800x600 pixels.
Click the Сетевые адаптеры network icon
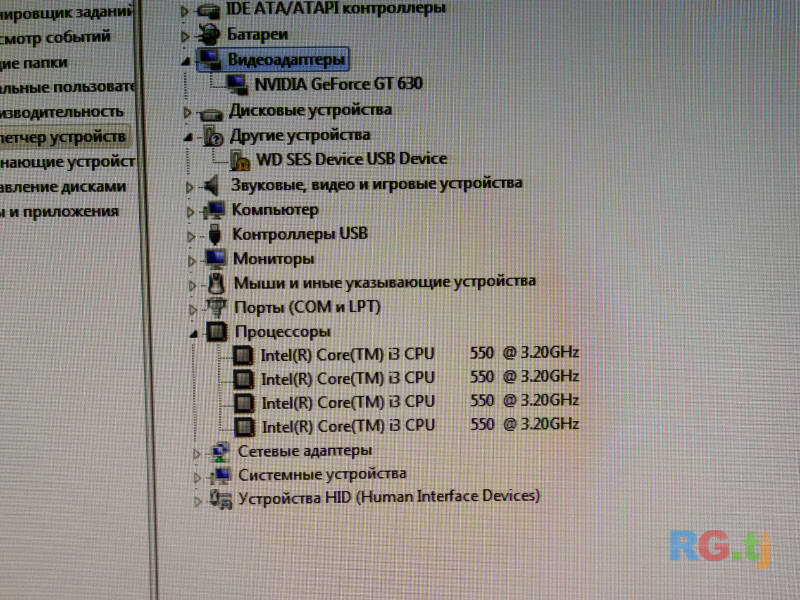tap(220, 452)
